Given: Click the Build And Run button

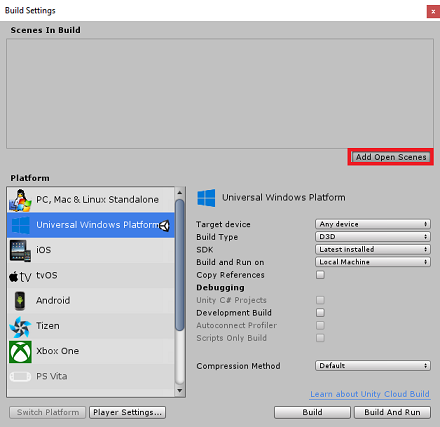Looking at the screenshot, I should pos(392,412).
